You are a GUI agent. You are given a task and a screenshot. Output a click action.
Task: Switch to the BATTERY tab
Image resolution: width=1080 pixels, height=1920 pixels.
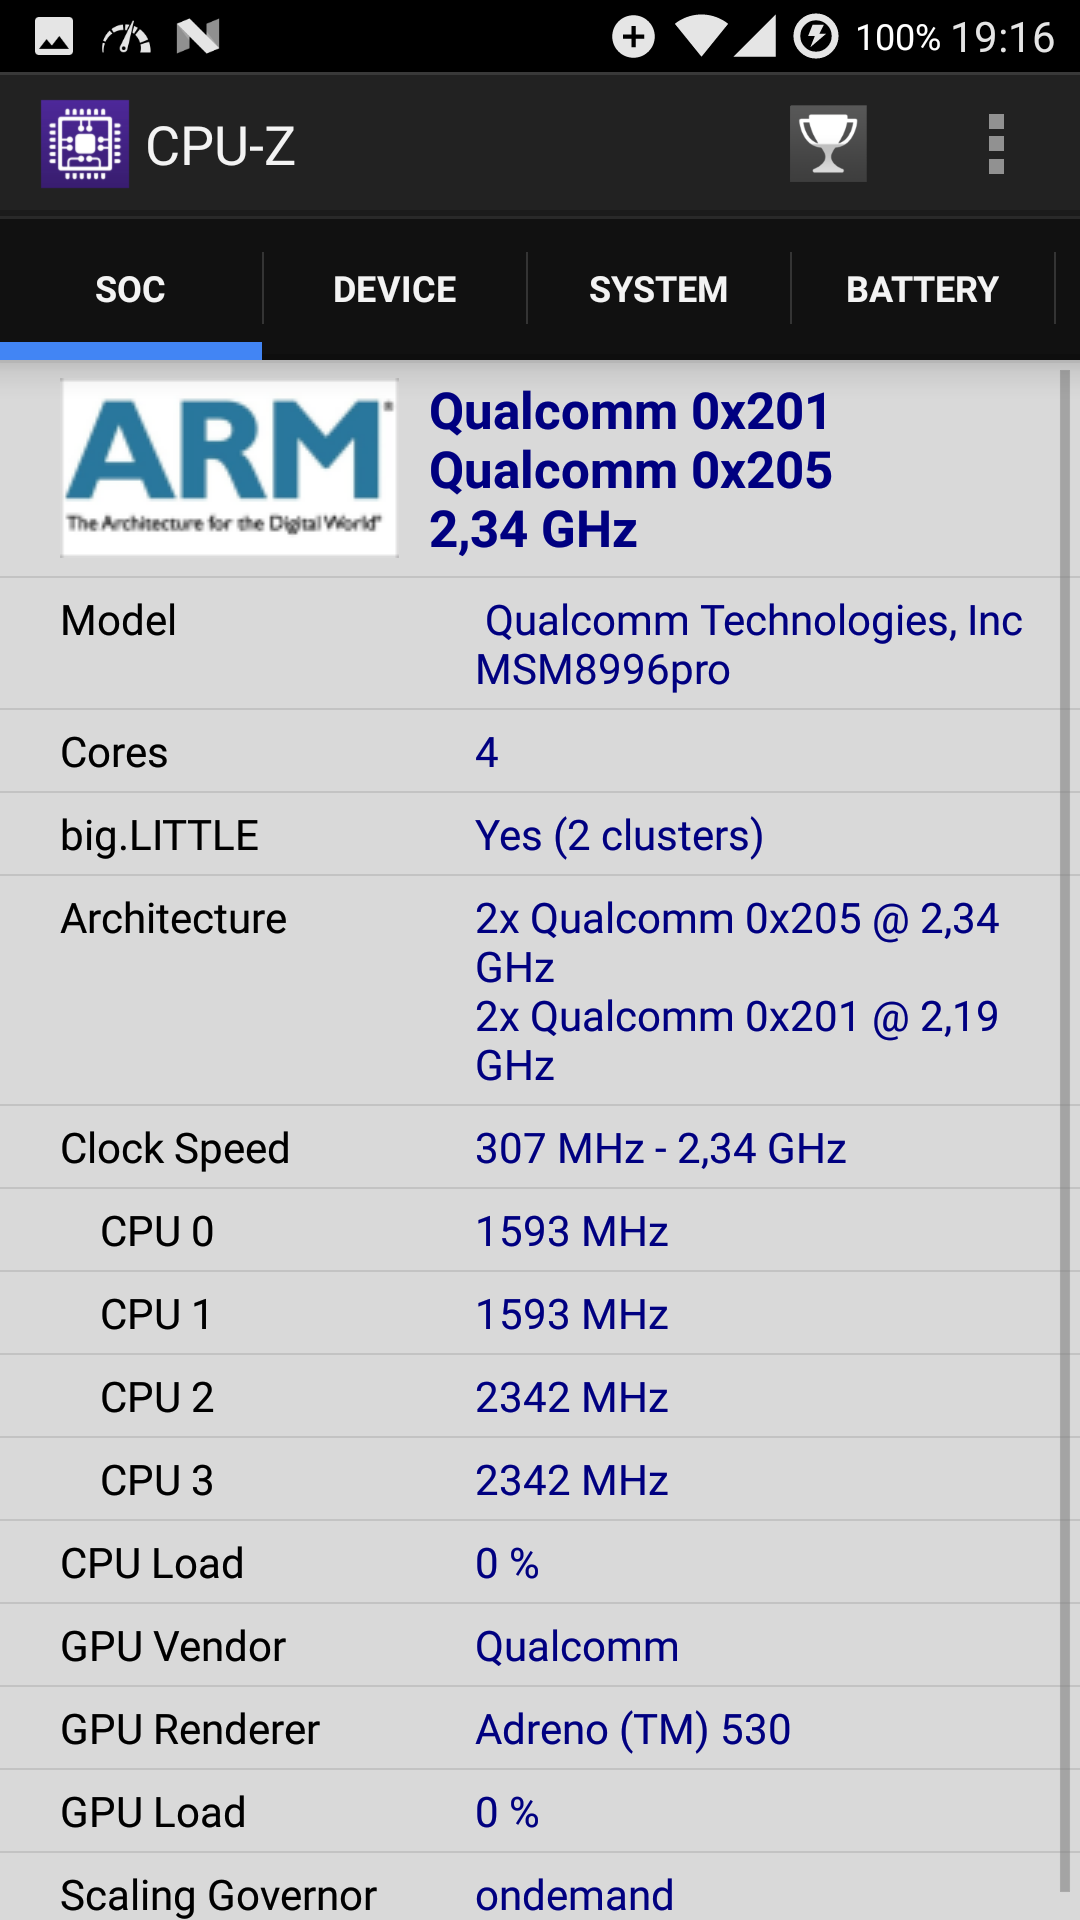(x=923, y=289)
